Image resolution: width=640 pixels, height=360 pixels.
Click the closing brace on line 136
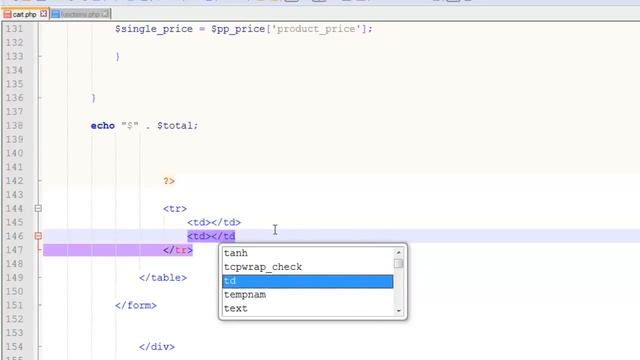(x=93, y=98)
